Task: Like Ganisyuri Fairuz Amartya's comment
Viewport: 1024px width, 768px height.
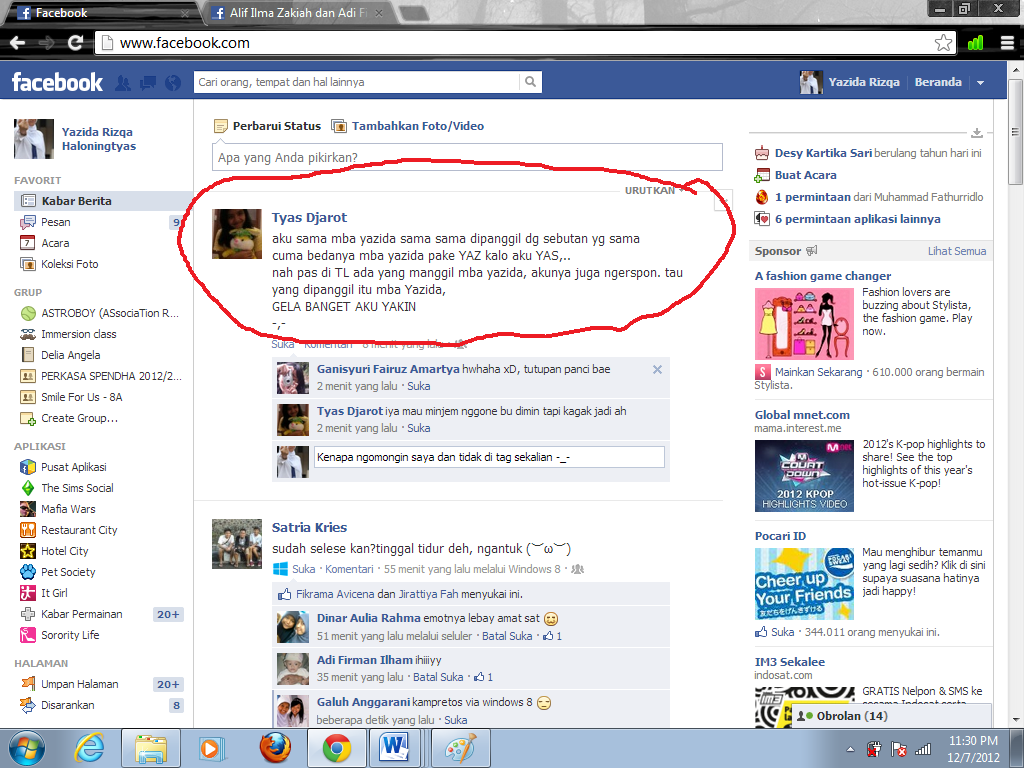Action: coord(419,386)
